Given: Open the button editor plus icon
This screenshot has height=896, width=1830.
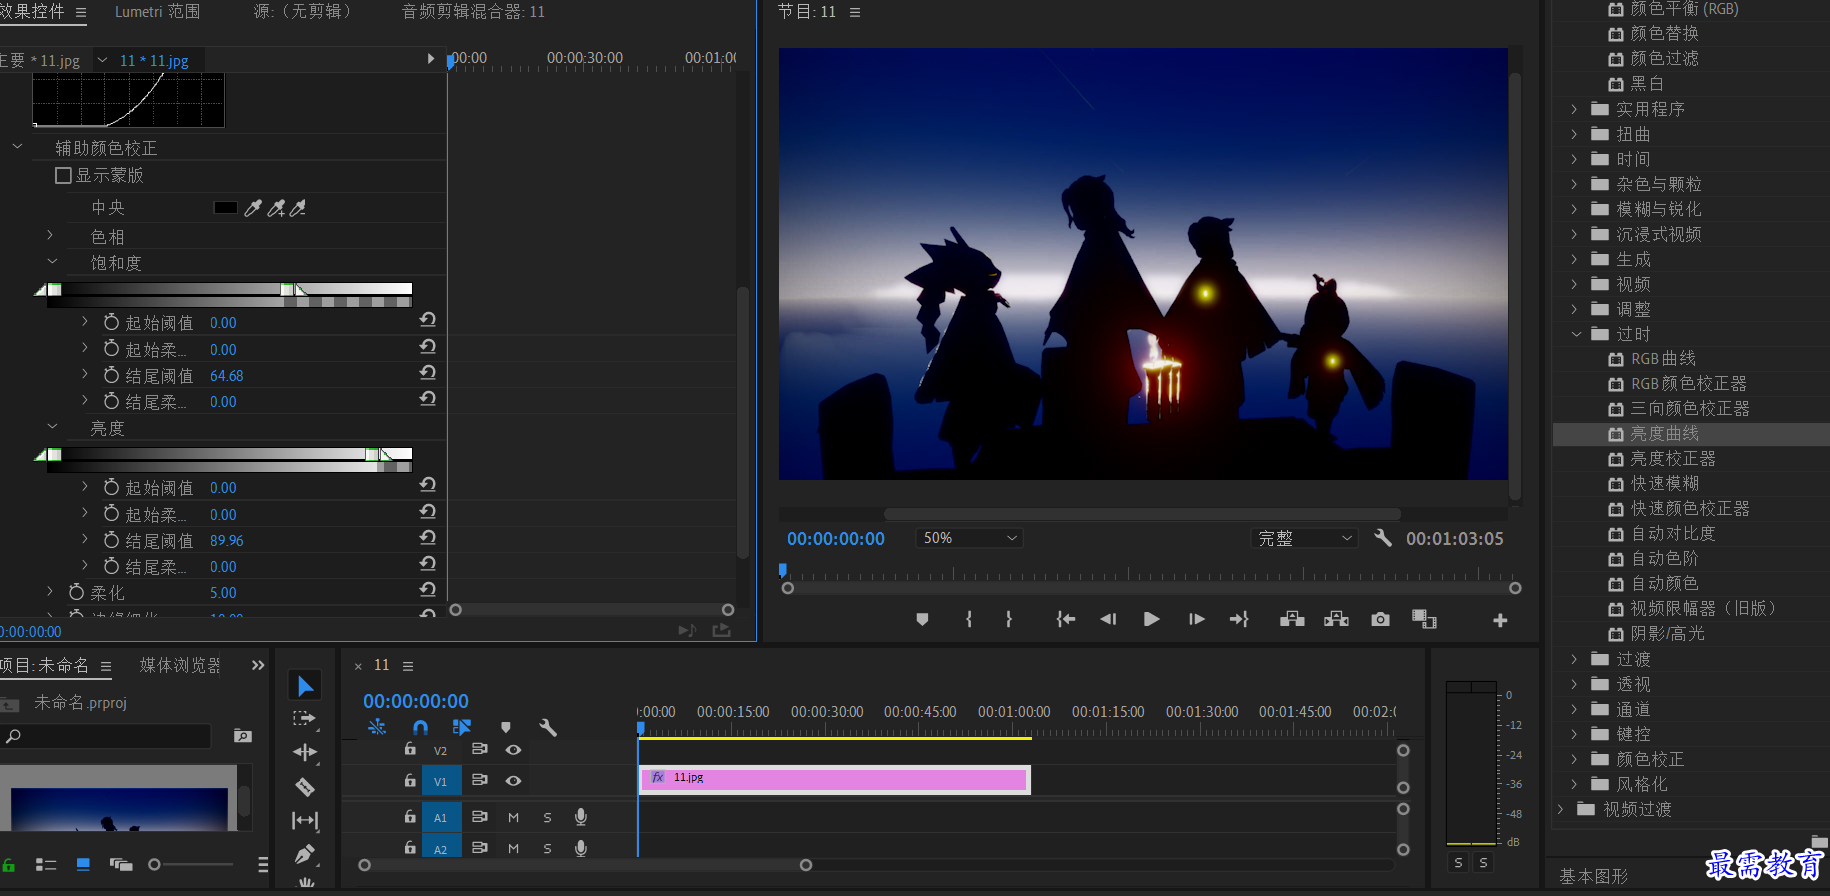Looking at the screenshot, I should 1500,620.
